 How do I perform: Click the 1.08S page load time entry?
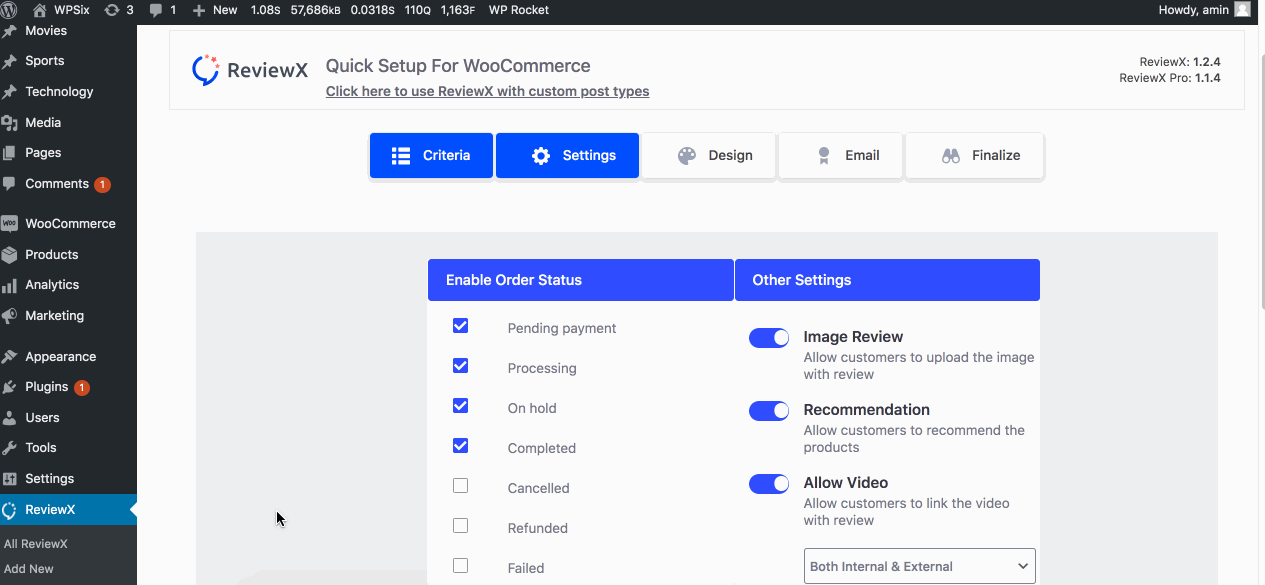point(266,10)
